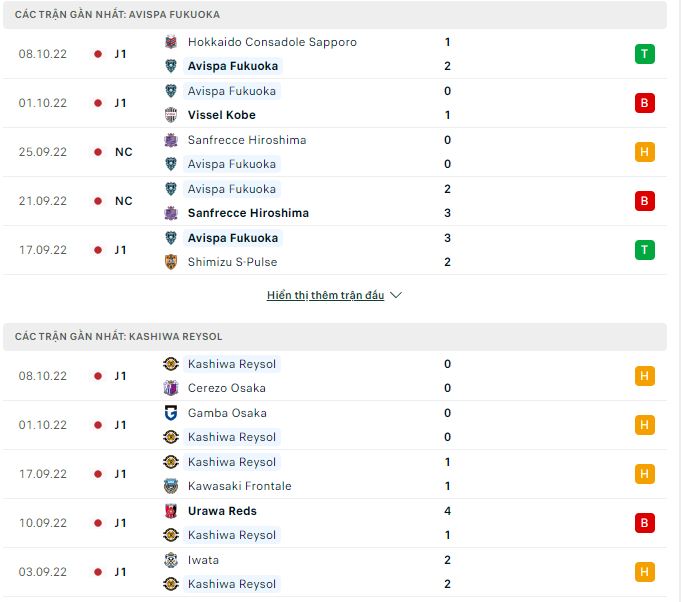Click the Vissel Kobe team crest
681x602 pixels.
171,115
